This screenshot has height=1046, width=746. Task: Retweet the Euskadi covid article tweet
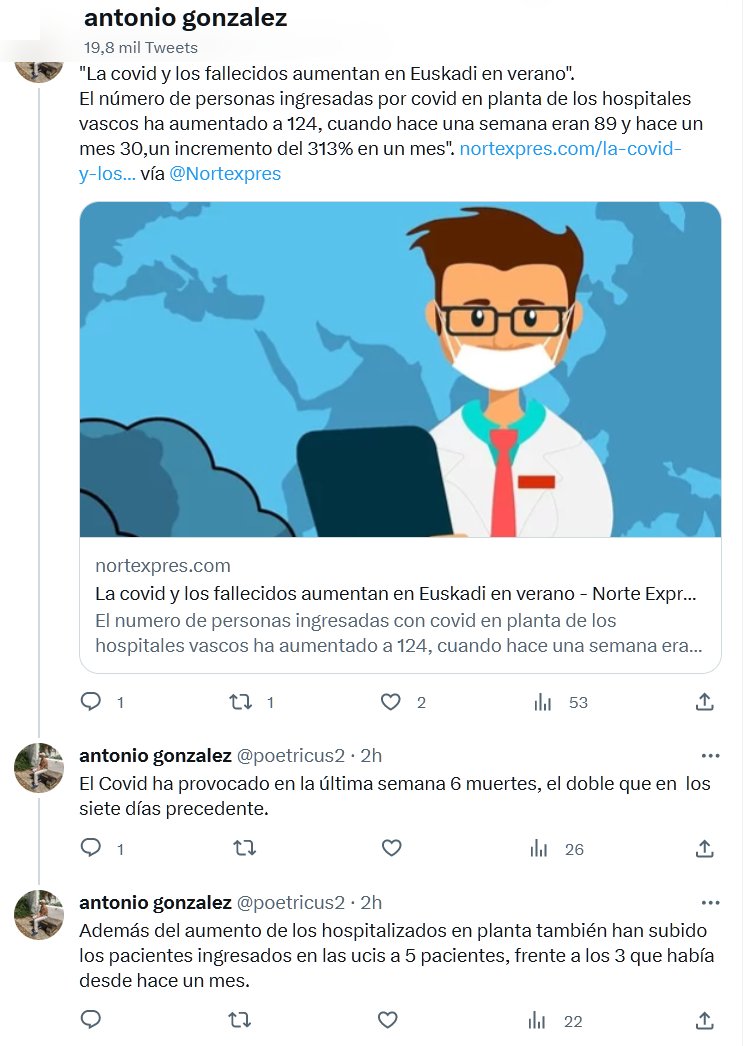pyautogui.click(x=241, y=702)
